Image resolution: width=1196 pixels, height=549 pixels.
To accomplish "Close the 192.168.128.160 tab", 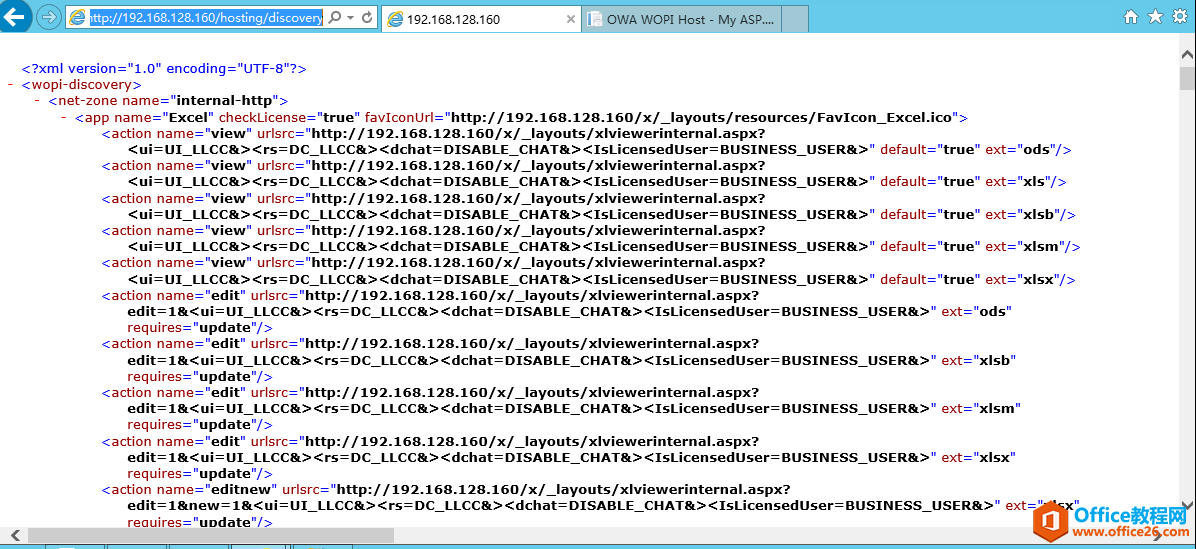I will click(570, 20).
